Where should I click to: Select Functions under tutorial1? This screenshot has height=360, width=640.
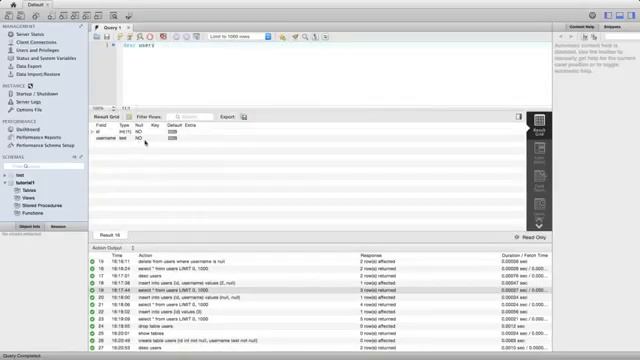pyautogui.click(x=32, y=213)
